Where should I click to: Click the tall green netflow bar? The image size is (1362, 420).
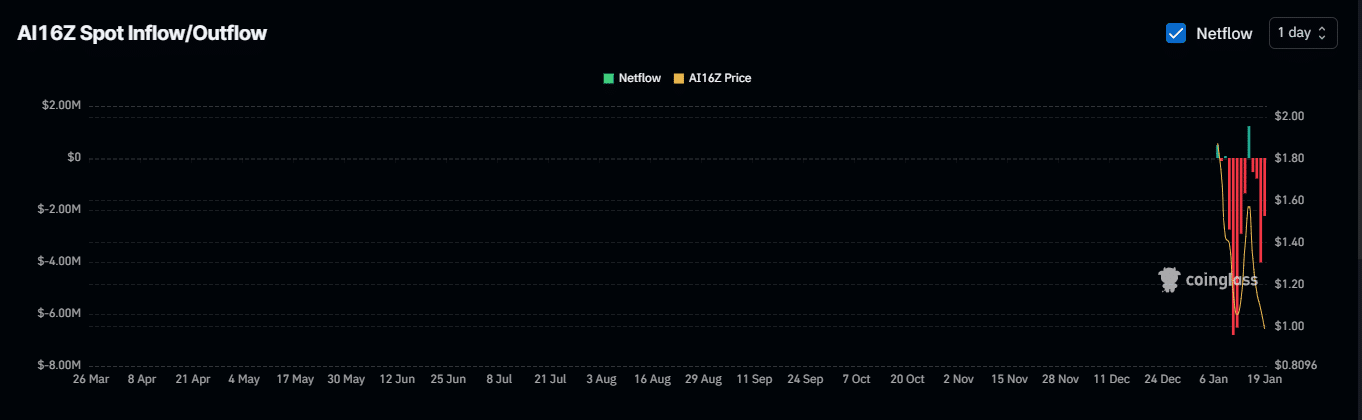click(1249, 142)
